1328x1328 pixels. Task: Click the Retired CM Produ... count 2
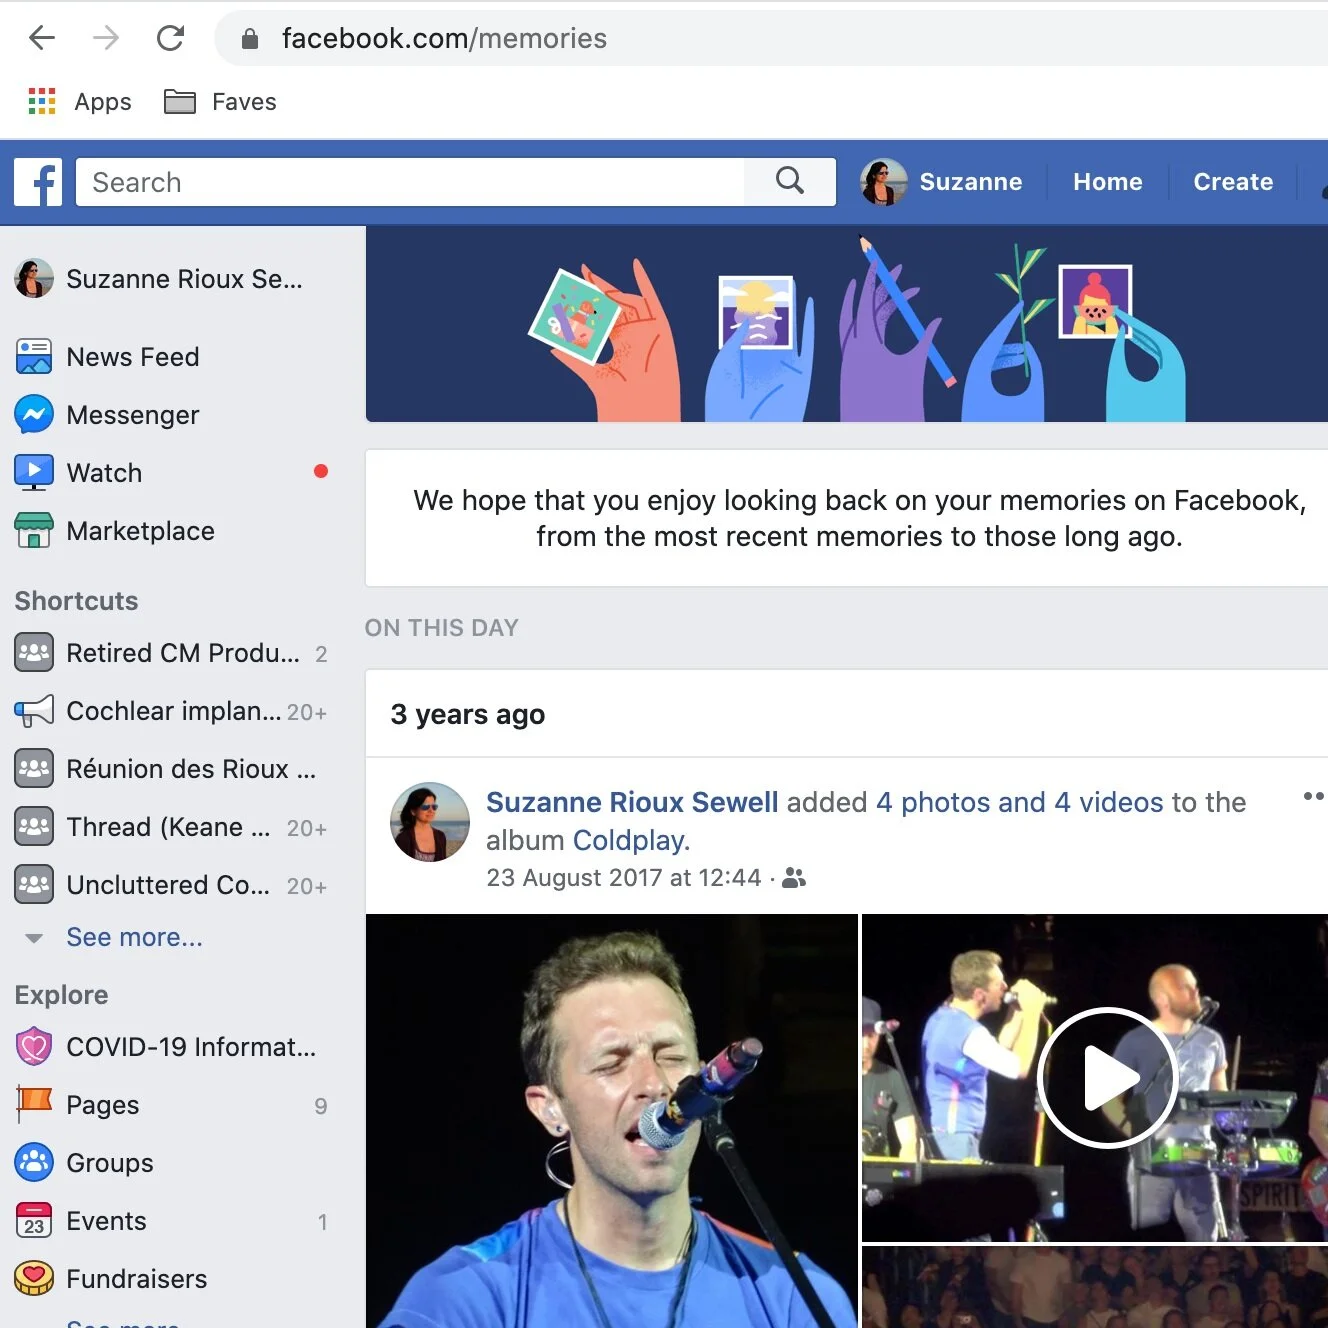point(321,654)
